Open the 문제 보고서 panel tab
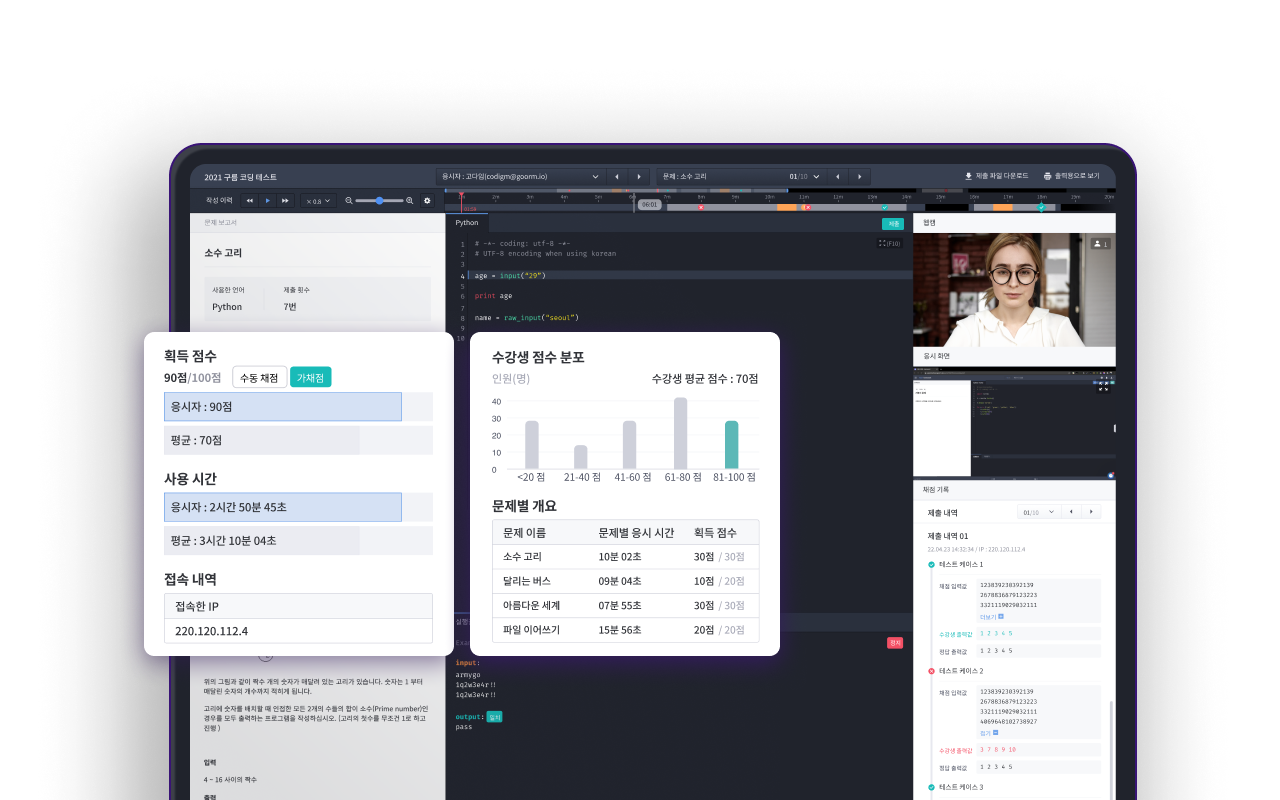1280x800 pixels. pos(220,222)
